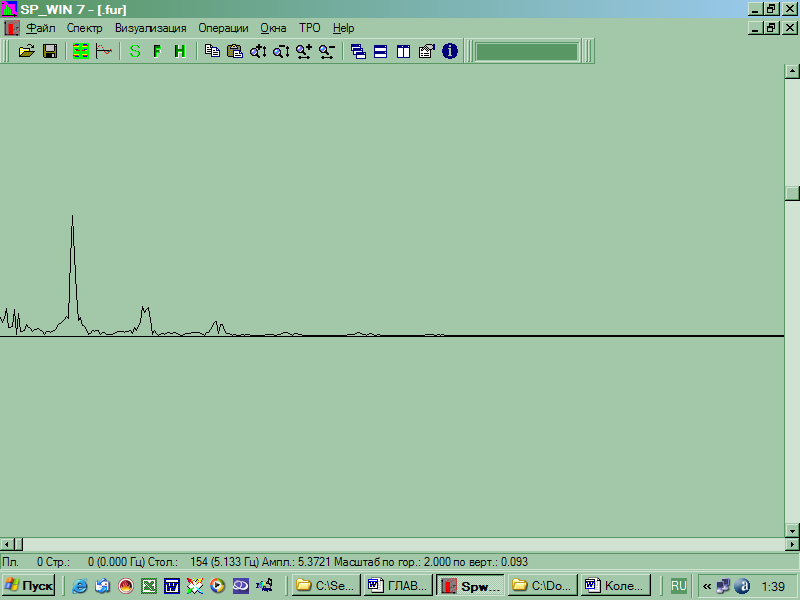The image size is (800, 600).
Task: Launch Excel from quick launch
Action: pos(149,586)
